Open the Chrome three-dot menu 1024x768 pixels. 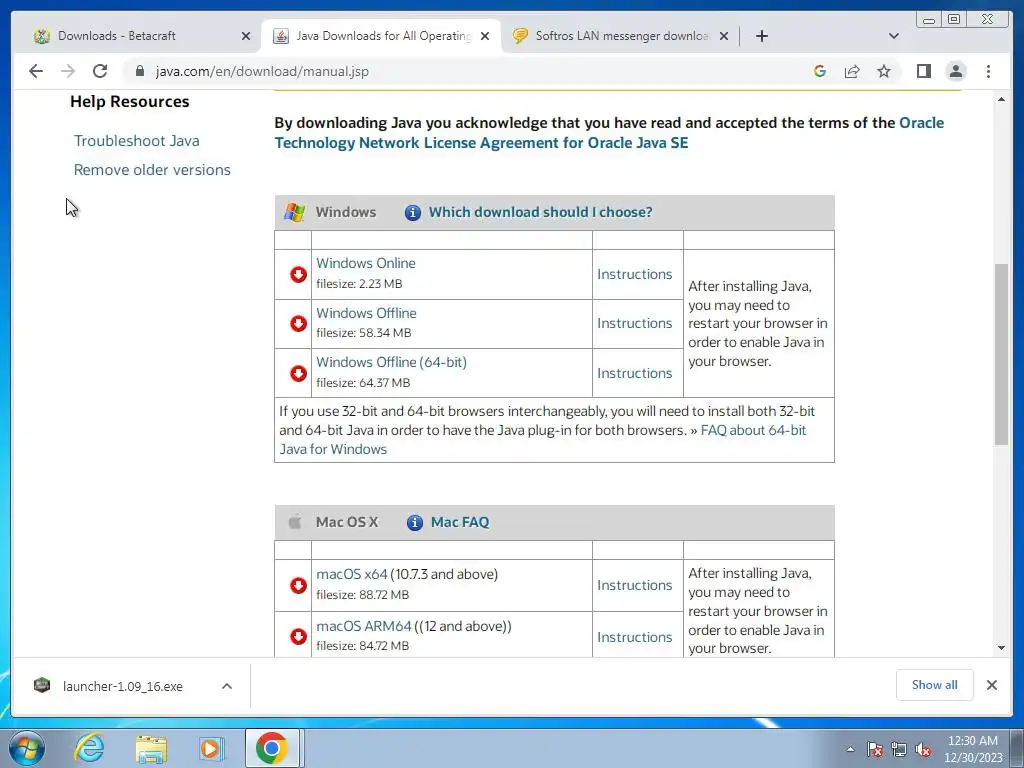tap(988, 71)
